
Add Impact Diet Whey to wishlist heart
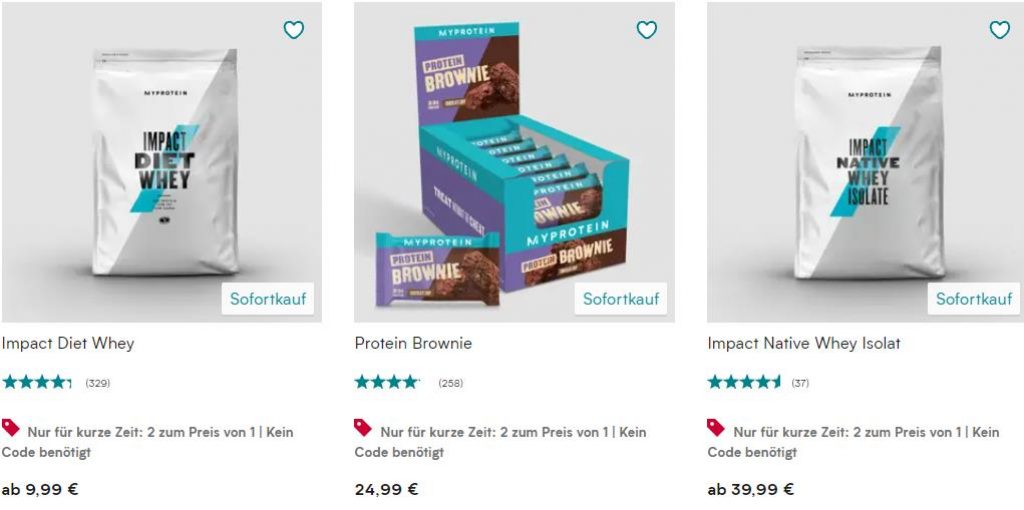[x=293, y=29]
